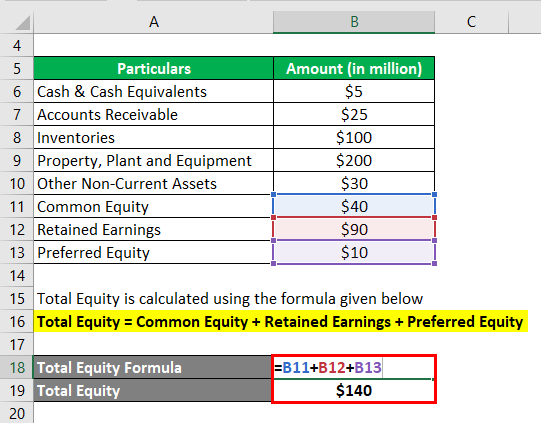Select the $5 amount cell

[354, 91]
